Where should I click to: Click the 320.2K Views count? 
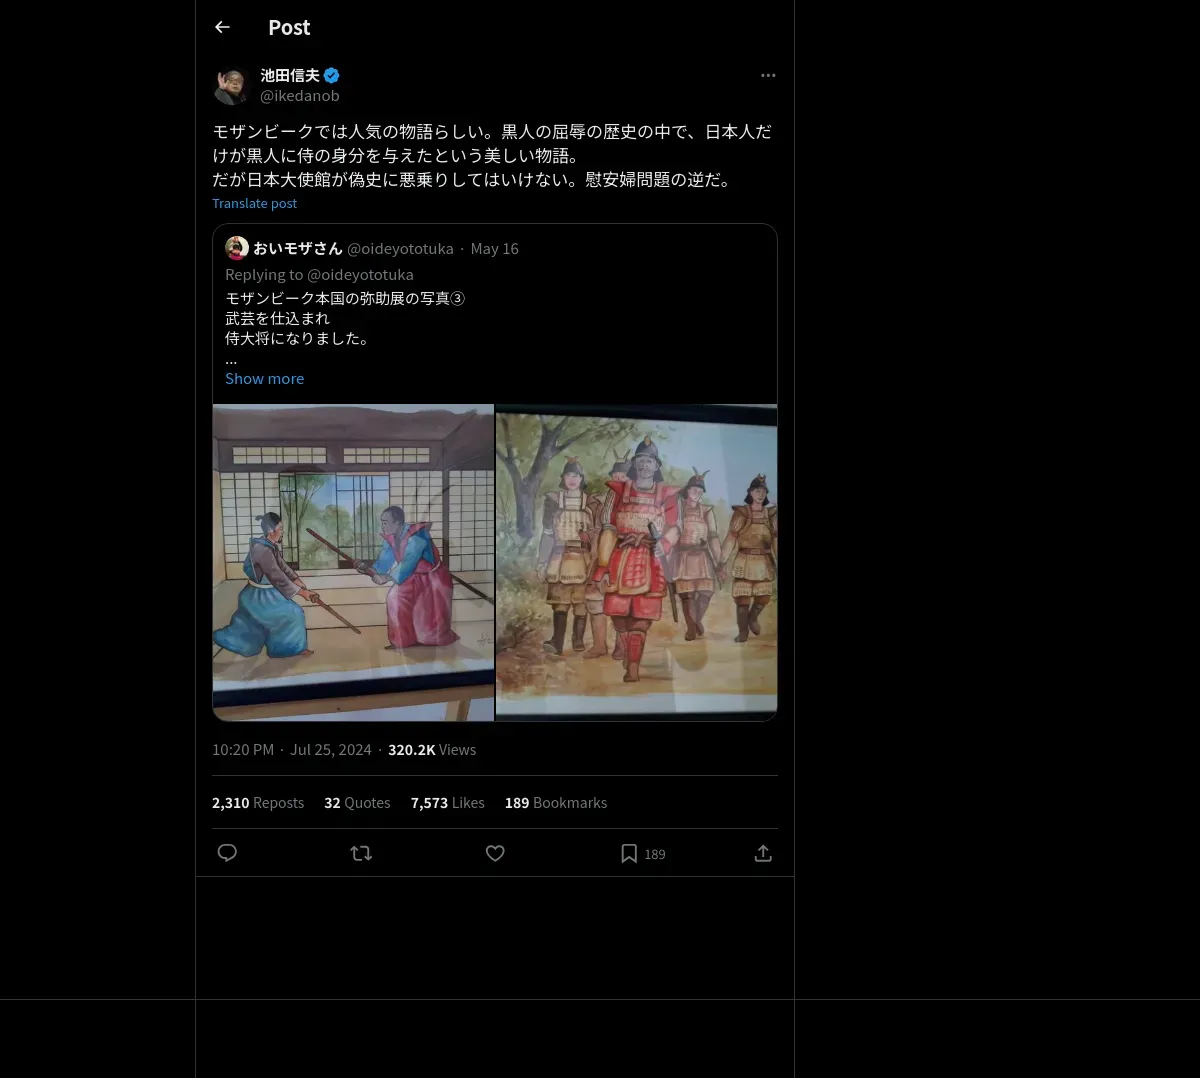click(432, 750)
